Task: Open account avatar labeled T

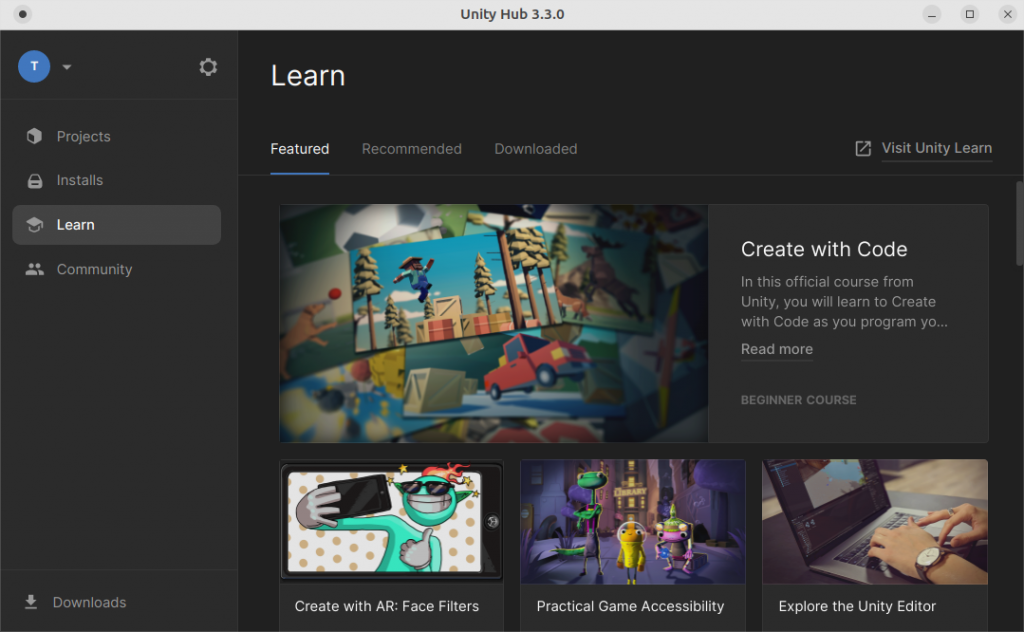Action: [34, 66]
